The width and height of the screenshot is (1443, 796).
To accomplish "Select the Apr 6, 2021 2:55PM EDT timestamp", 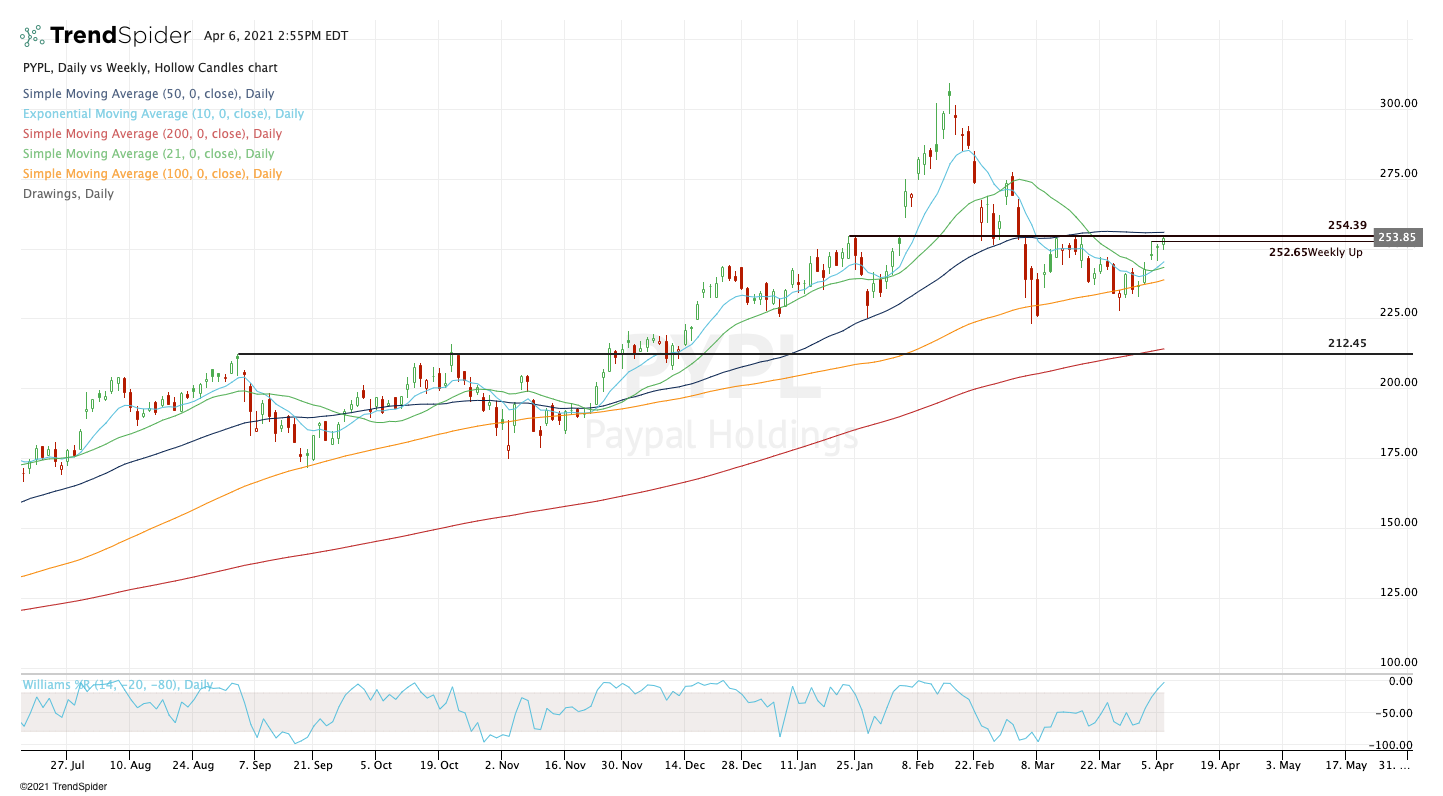I will 276,36.
